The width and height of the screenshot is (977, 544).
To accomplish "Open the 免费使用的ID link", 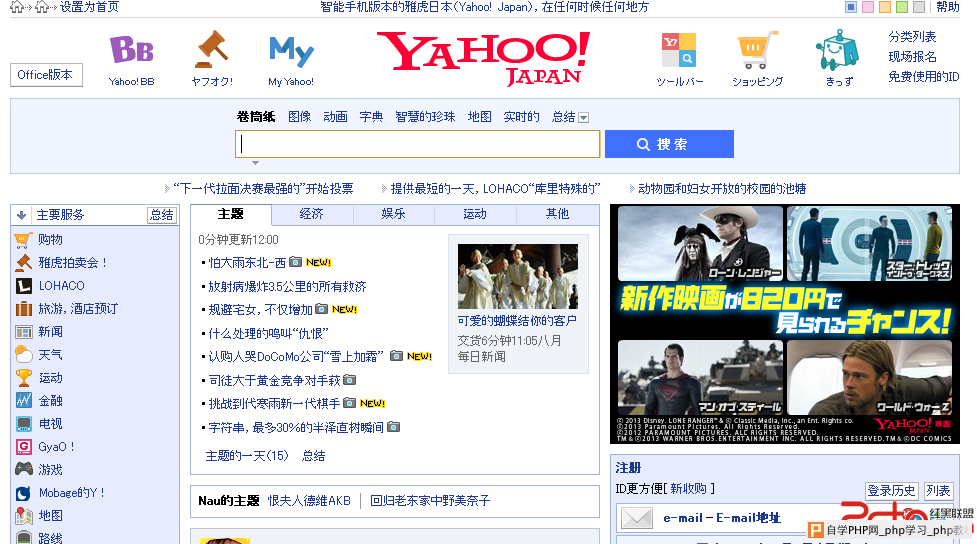I will tap(923, 77).
